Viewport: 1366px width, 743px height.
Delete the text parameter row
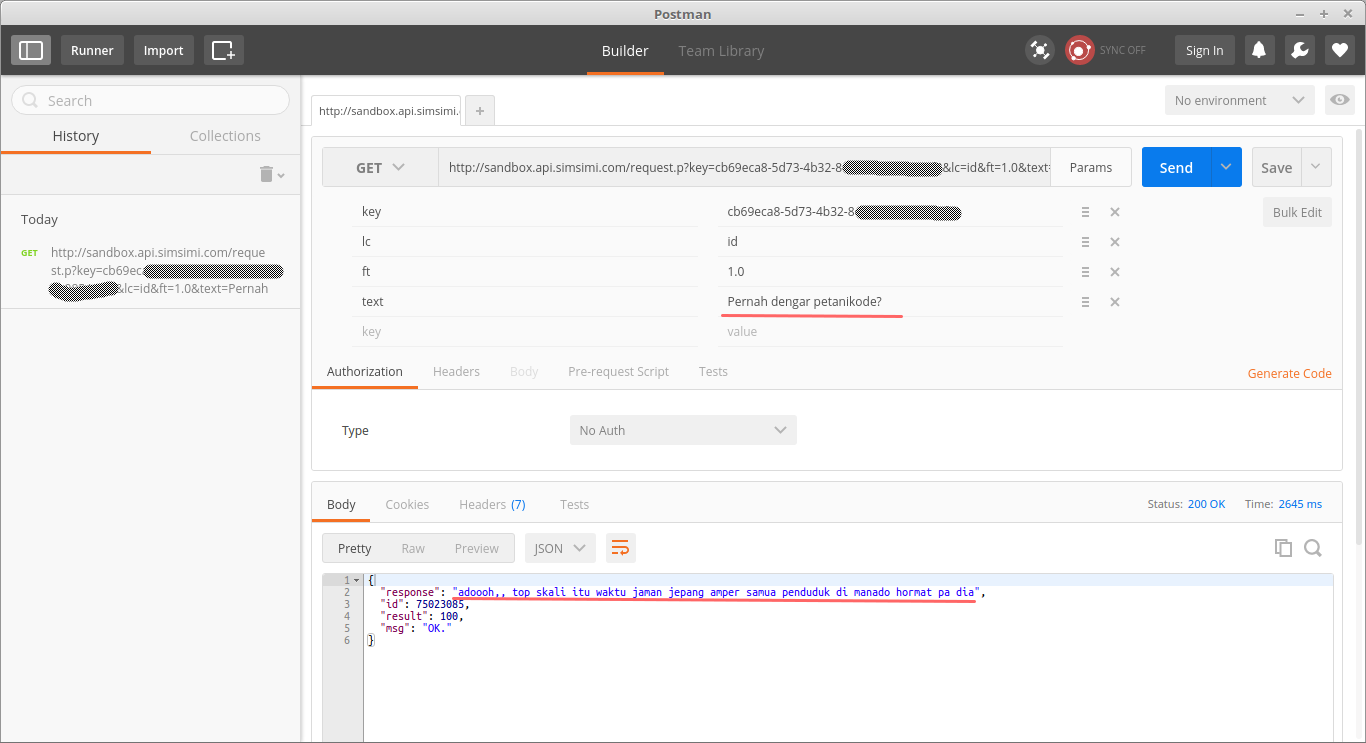1115,302
